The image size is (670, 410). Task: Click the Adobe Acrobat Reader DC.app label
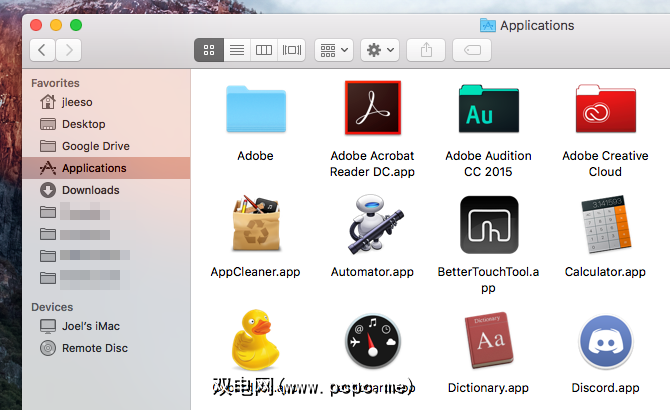point(372,164)
